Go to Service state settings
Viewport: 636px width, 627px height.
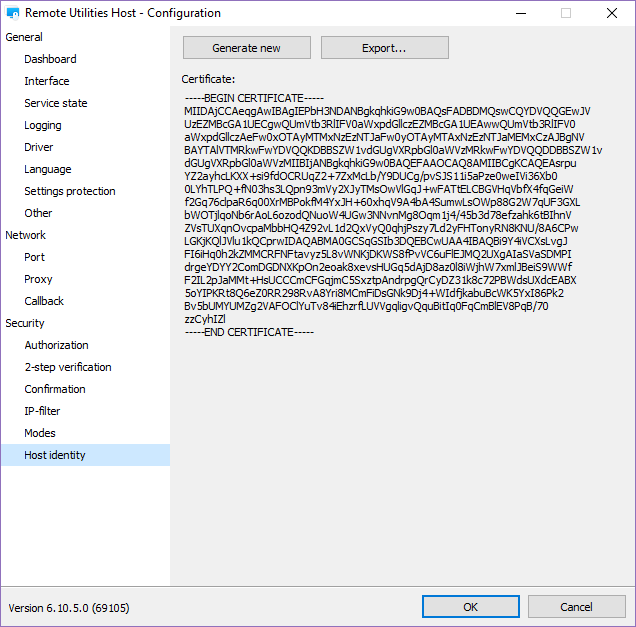pyautogui.click(x=56, y=103)
